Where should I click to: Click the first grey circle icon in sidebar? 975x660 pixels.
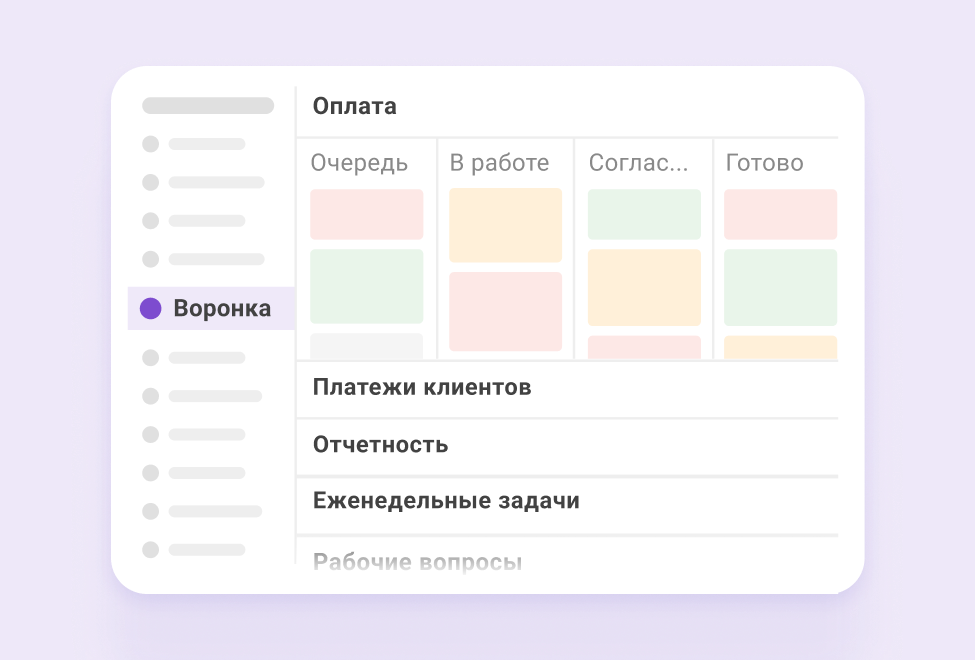[150, 144]
